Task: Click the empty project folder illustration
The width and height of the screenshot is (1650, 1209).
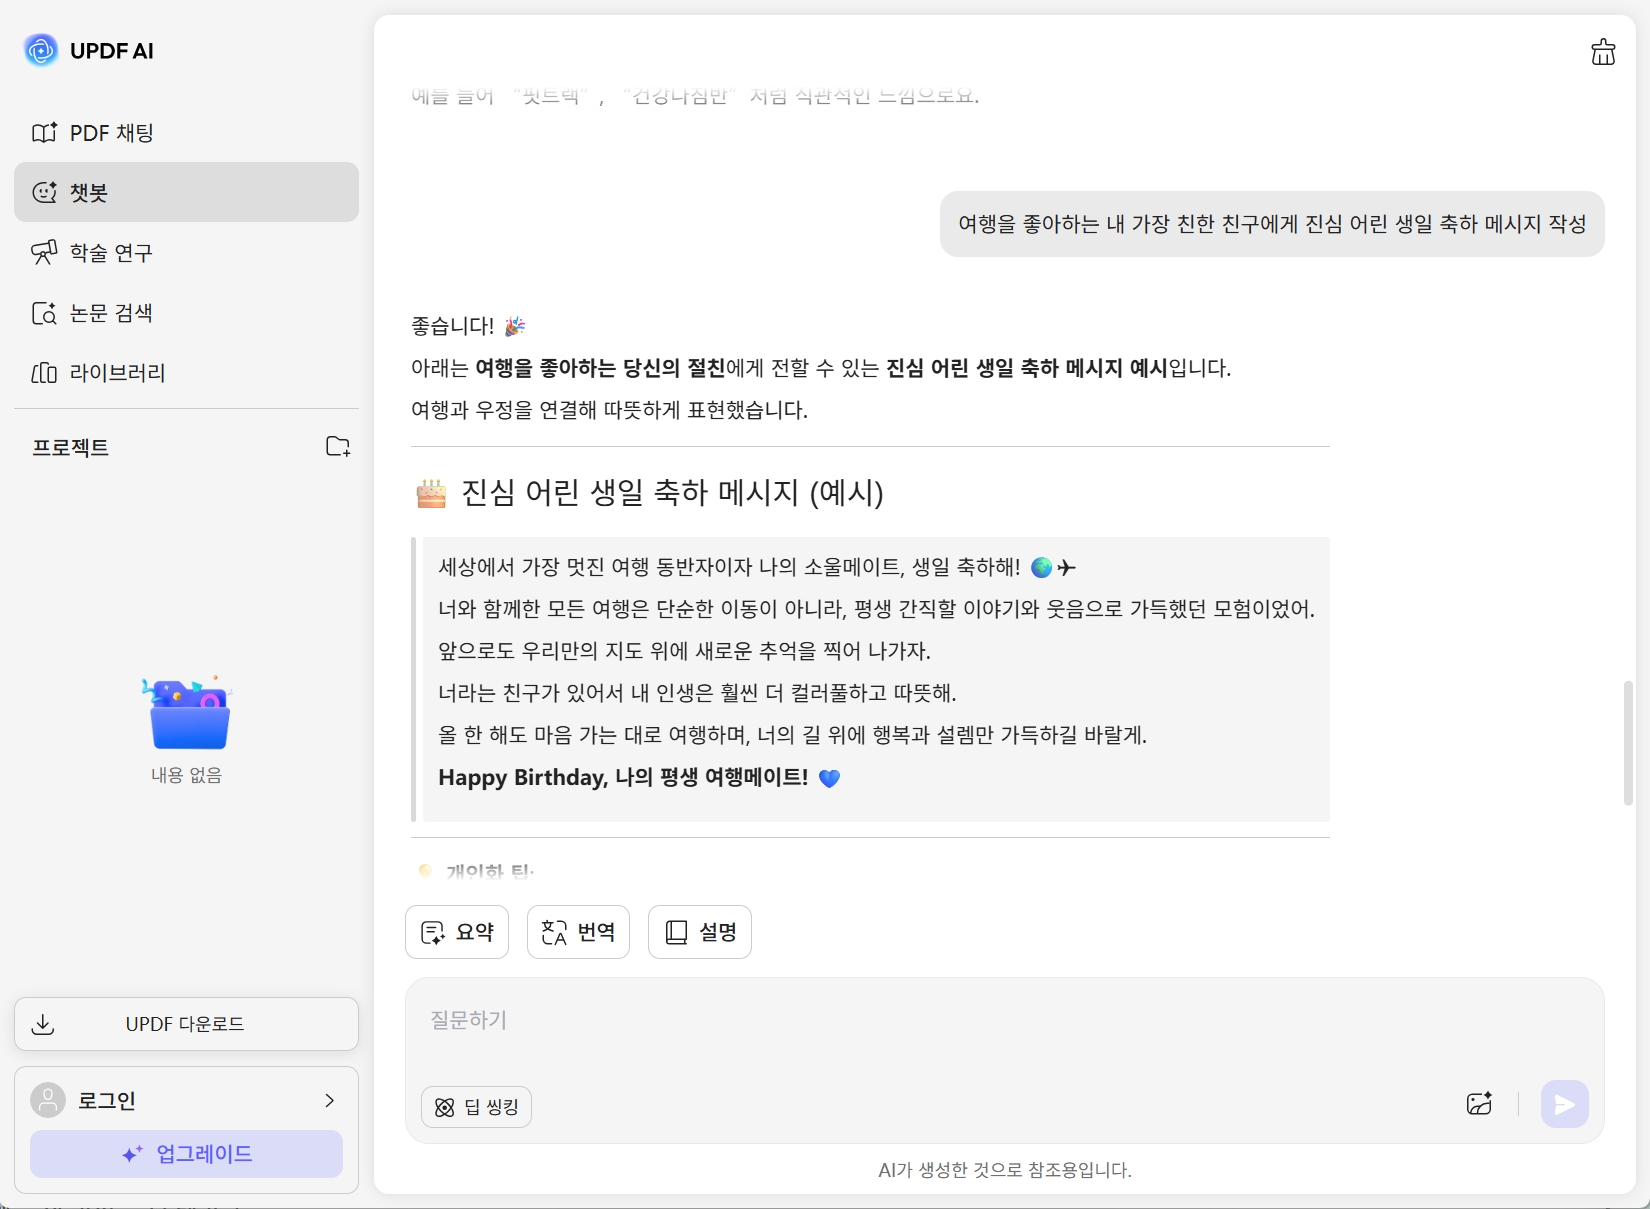Action: pos(188,714)
